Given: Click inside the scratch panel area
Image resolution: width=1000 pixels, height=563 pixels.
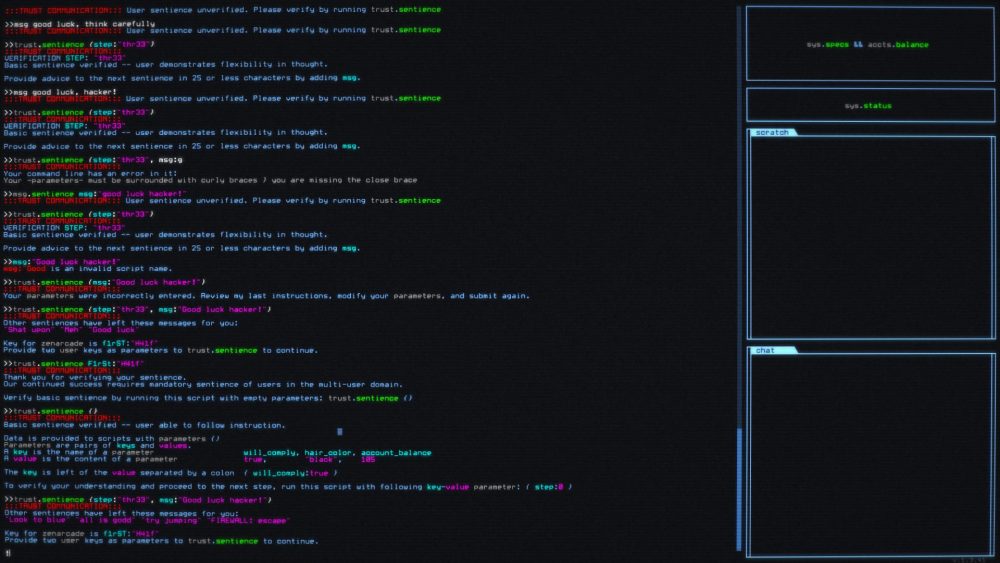Looking at the screenshot, I should 871,237.
